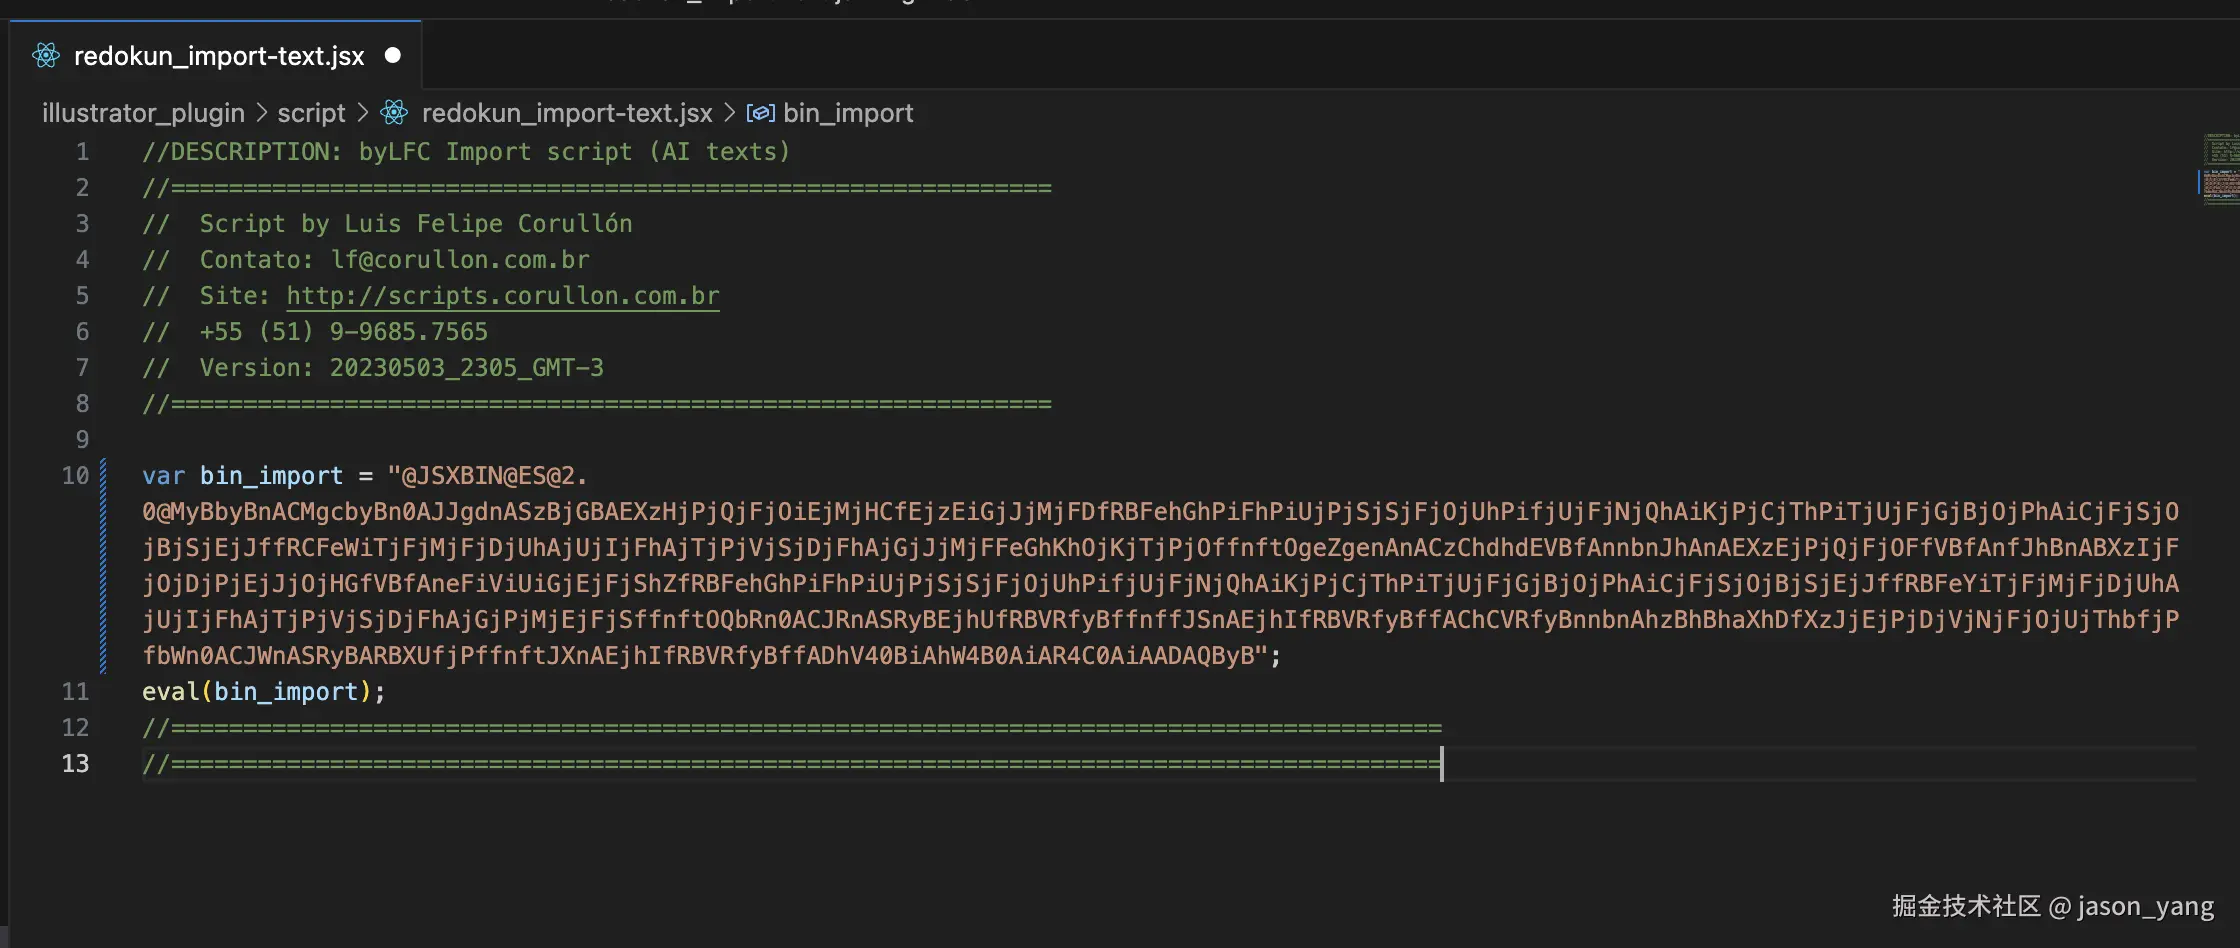Click the var keyword on line 10
Screen dimensions: 2240x948
[x=163, y=476]
